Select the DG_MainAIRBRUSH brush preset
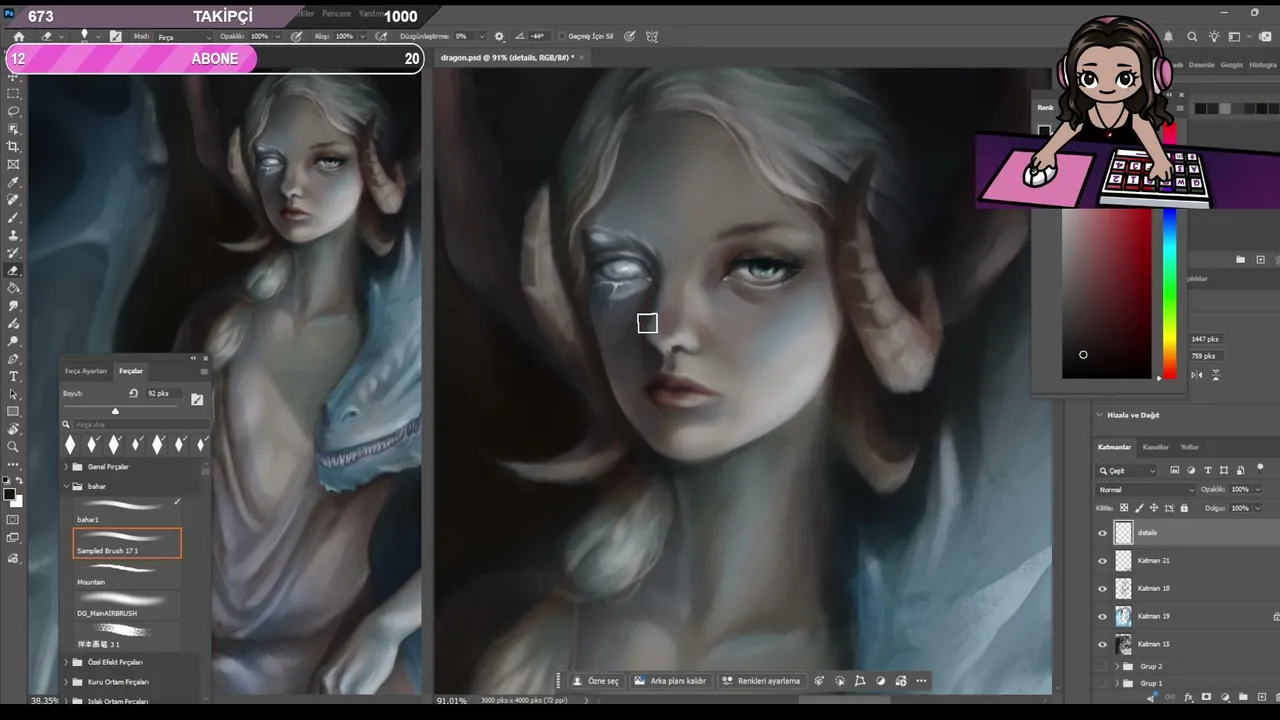Image resolution: width=1280 pixels, height=720 pixels. coord(127,605)
